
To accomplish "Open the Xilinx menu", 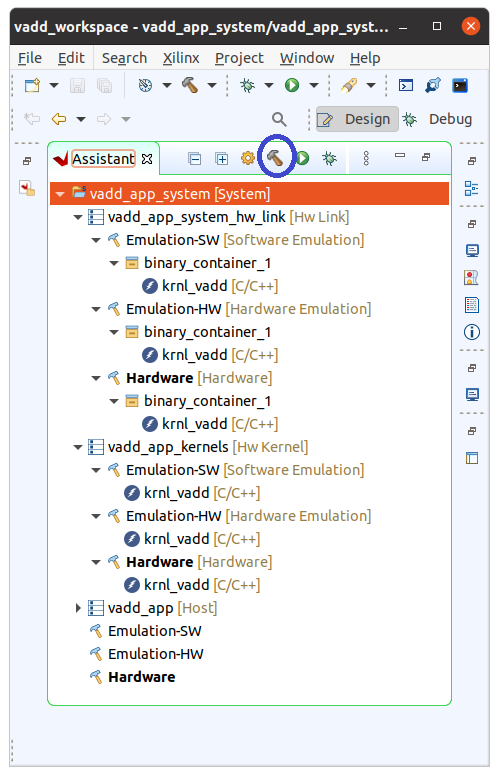I will pyautogui.click(x=181, y=58).
